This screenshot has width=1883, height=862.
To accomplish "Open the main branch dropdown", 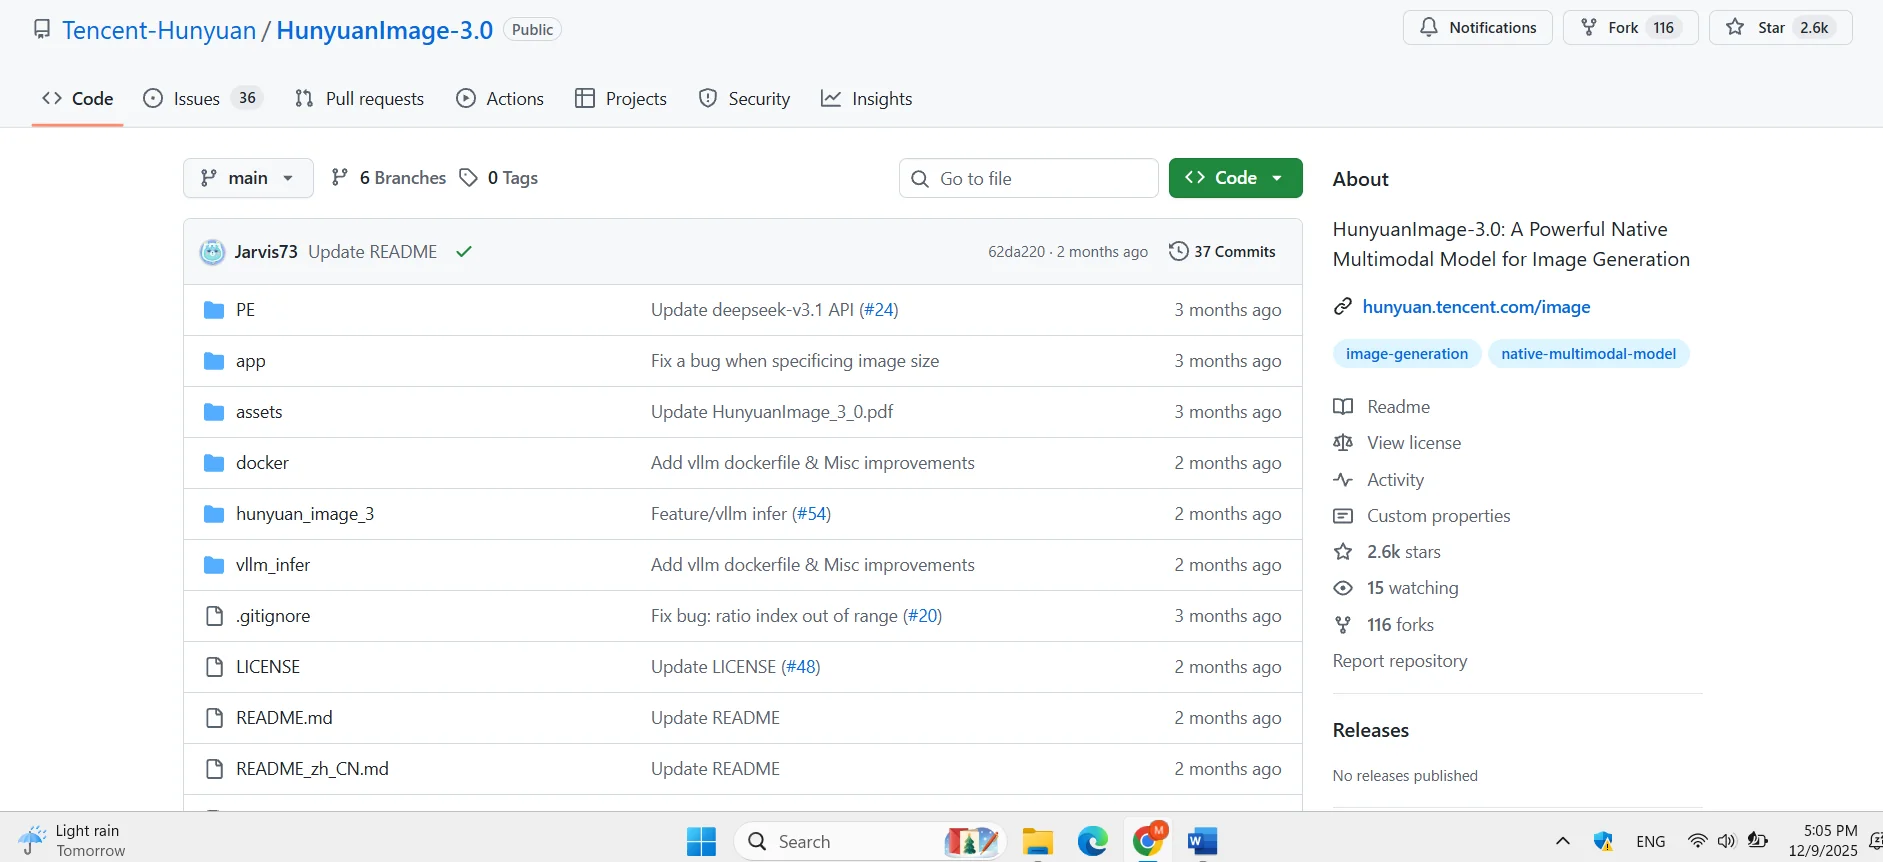I will tap(248, 178).
